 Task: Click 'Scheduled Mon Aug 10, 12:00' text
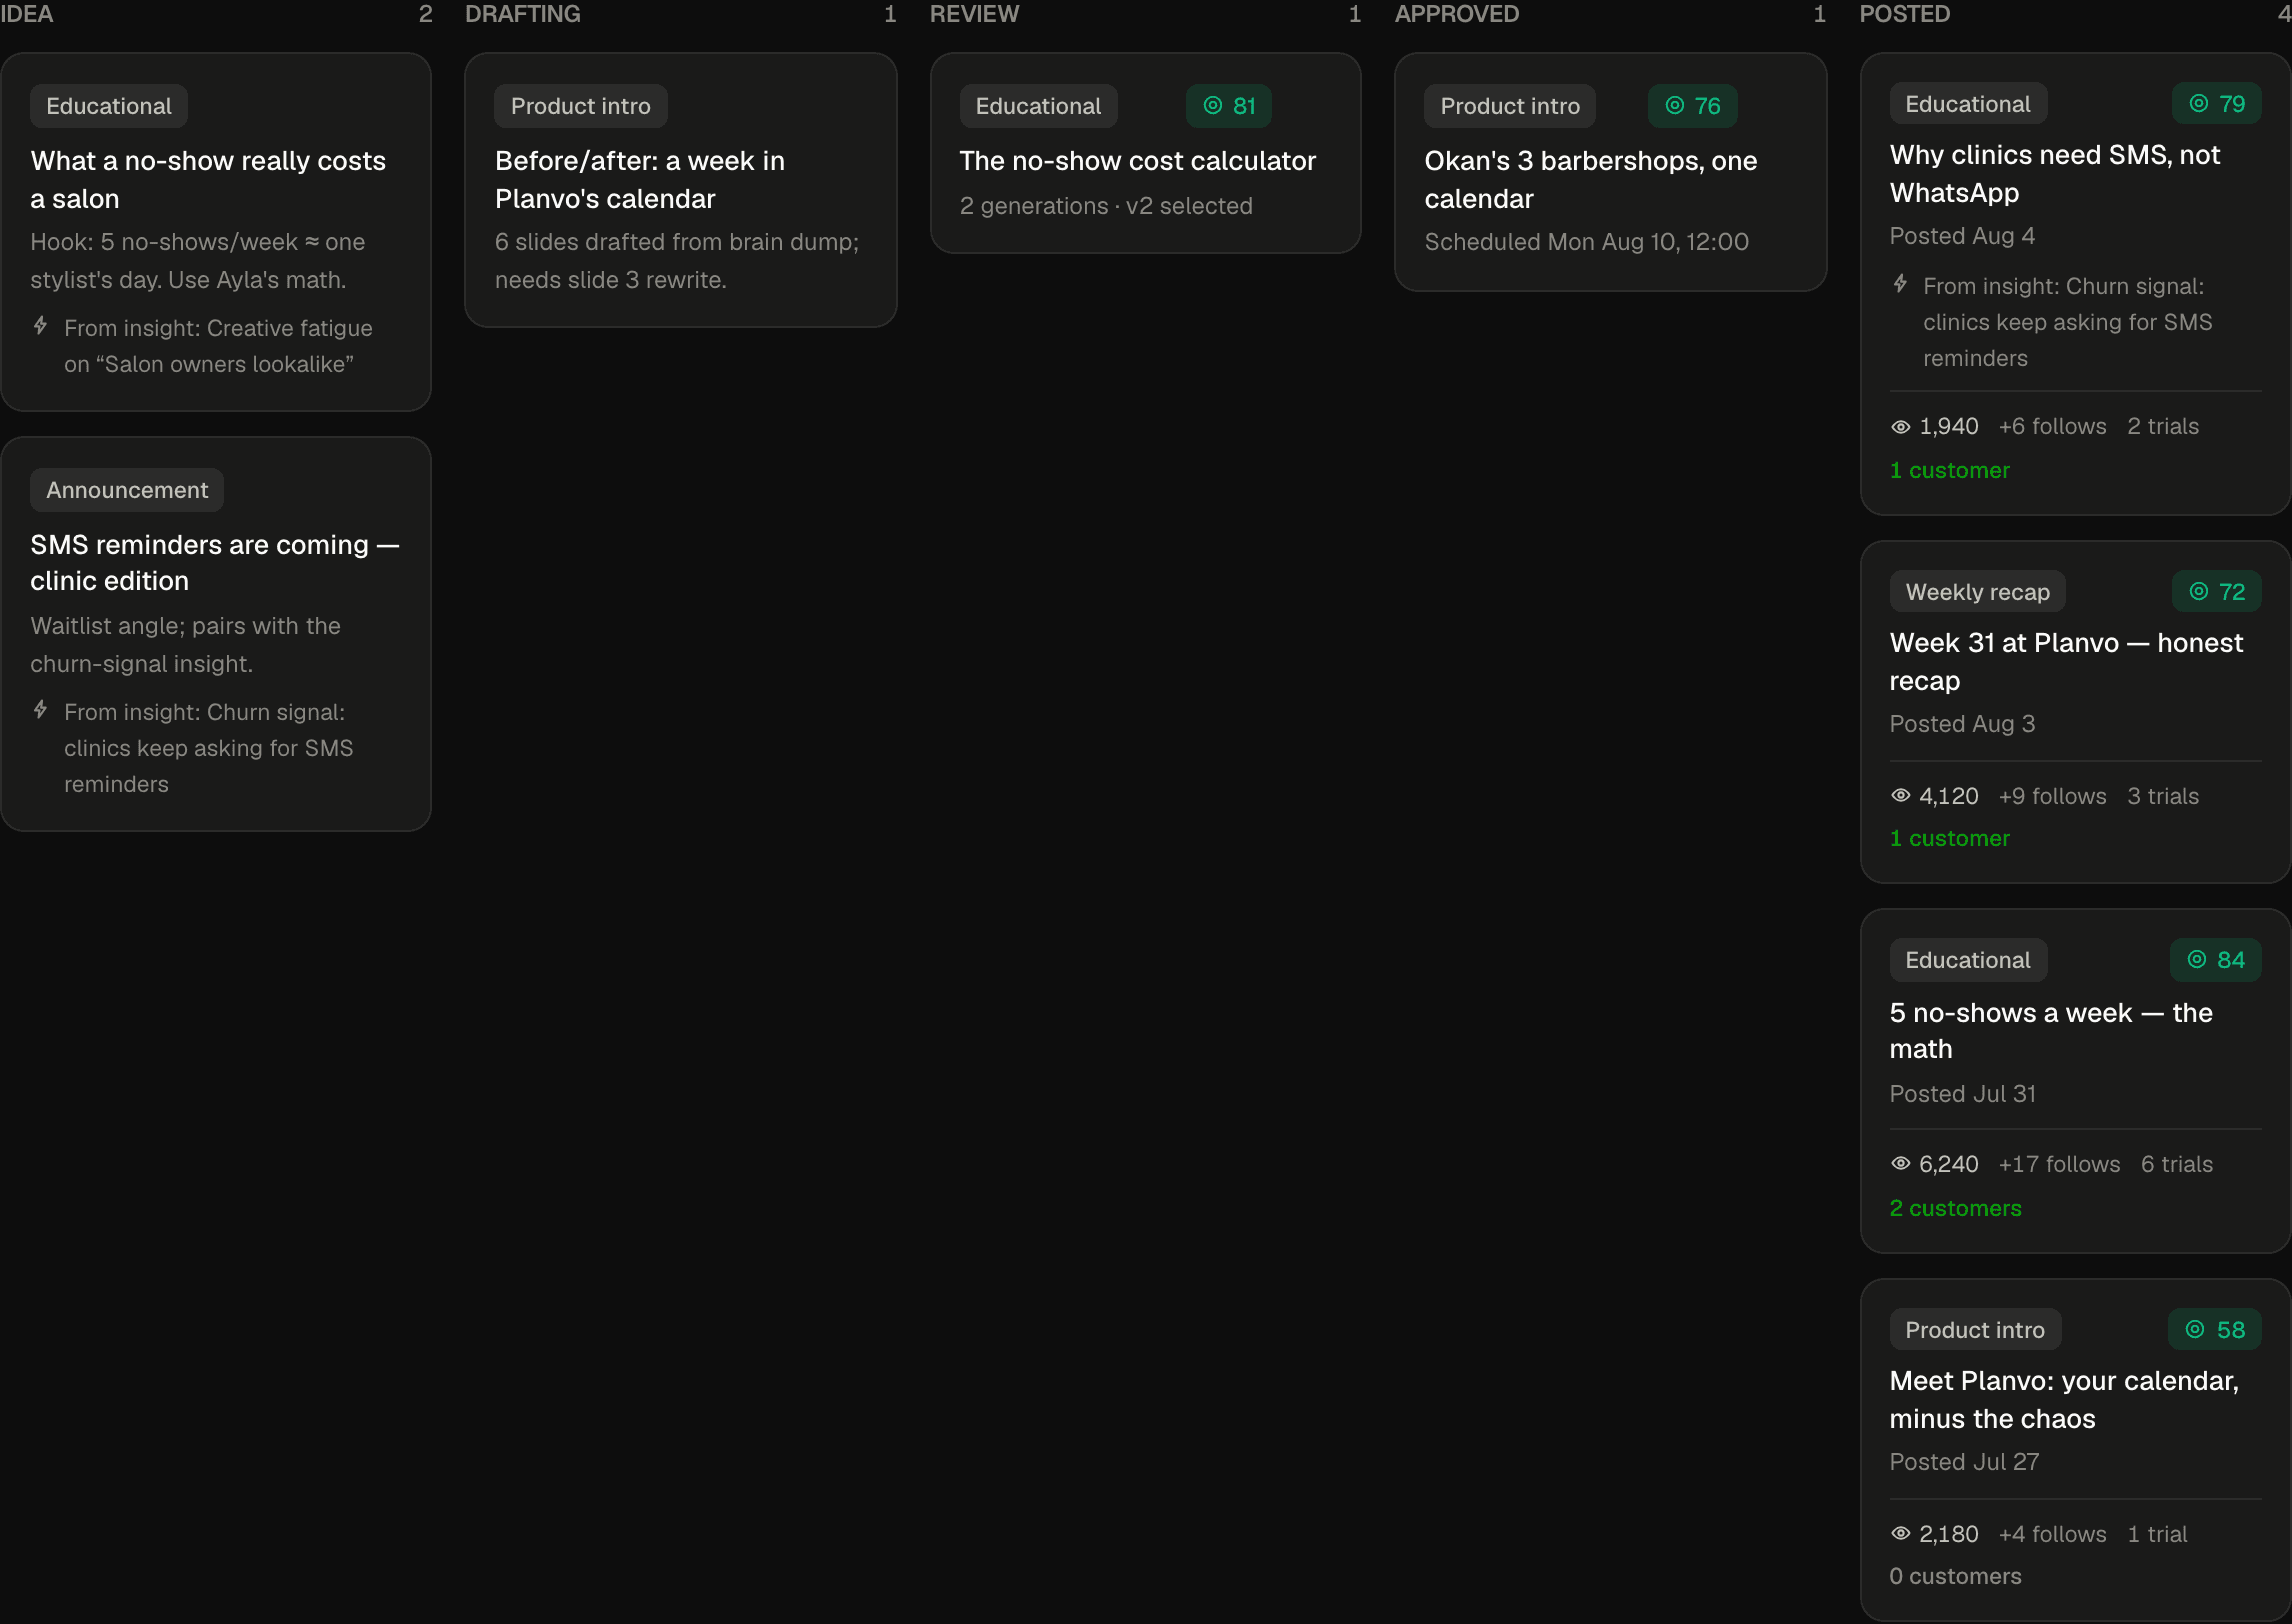point(1586,242)
